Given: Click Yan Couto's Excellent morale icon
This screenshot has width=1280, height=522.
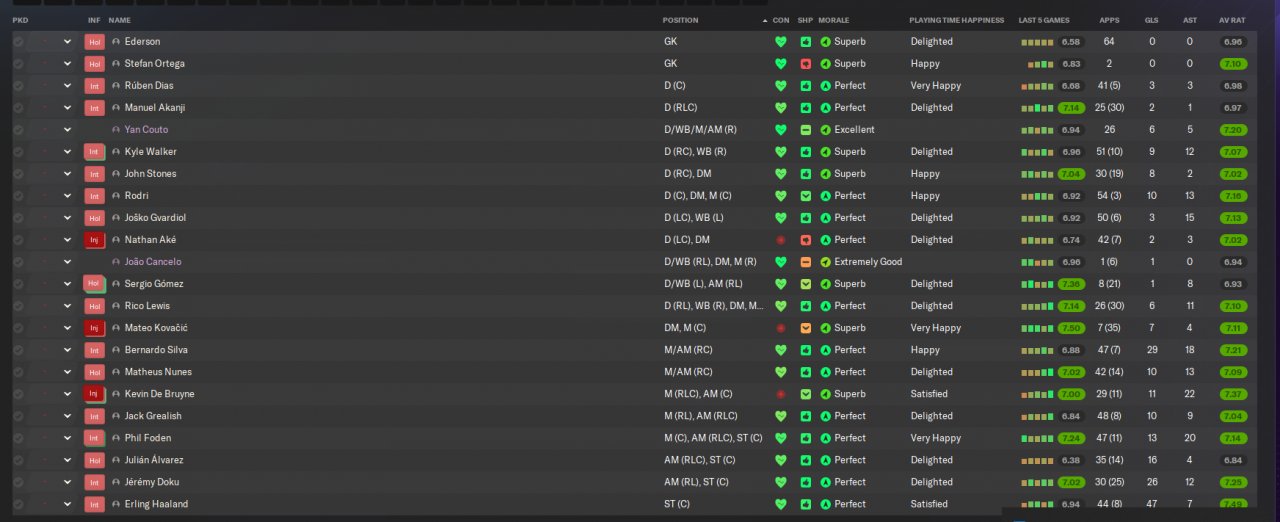Looking at the screenshot, I should (x=825, y=130).
